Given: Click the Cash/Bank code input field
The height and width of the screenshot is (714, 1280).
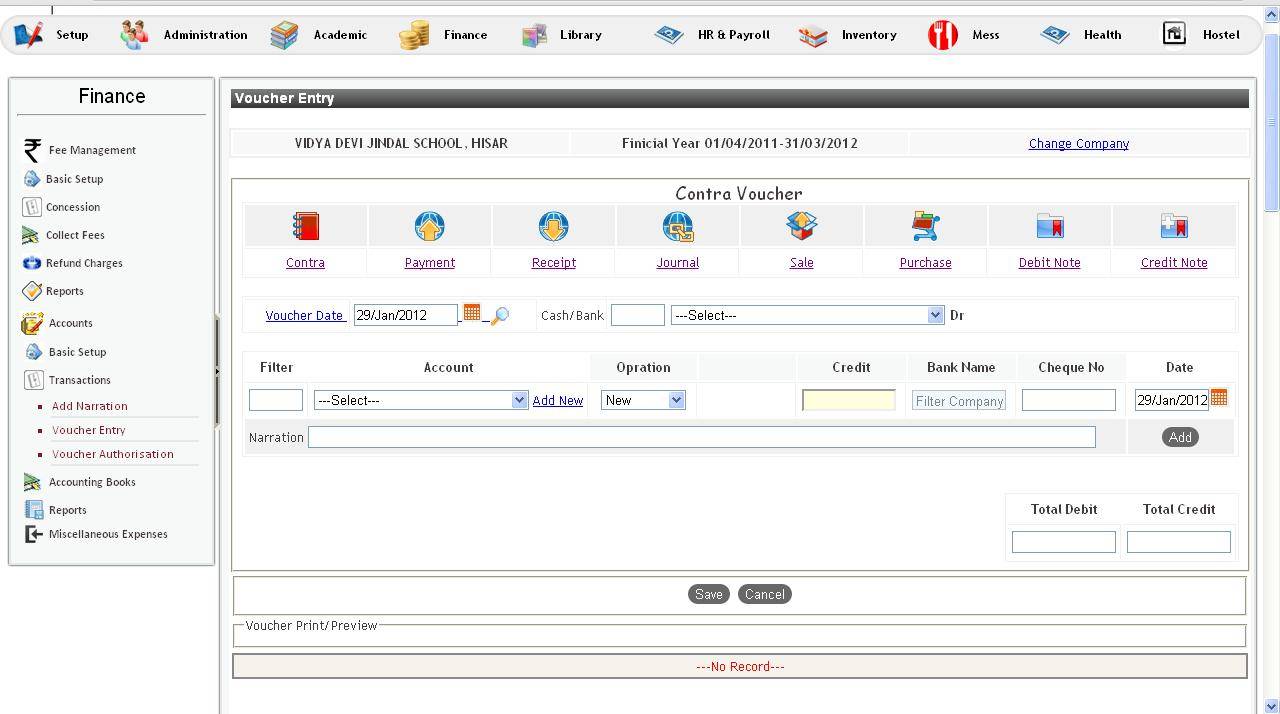Looking at the screenshot, I should [638, 315].
